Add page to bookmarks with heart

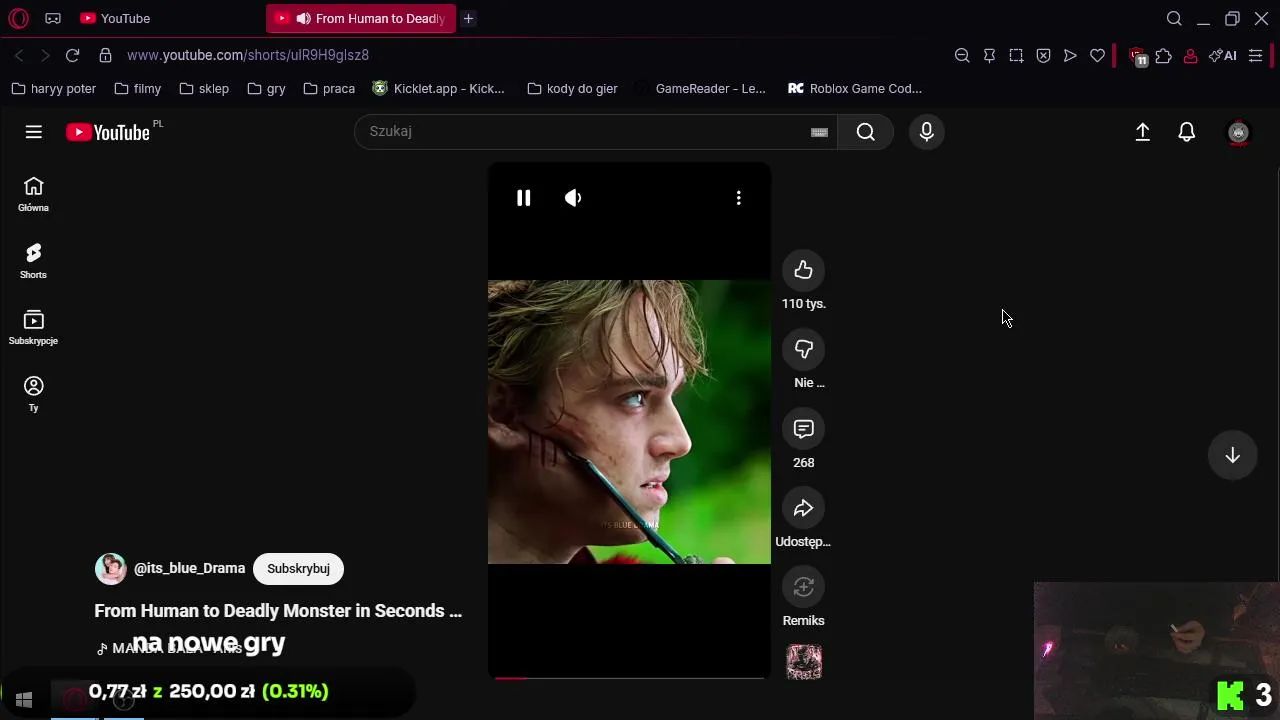(1097, 56)
